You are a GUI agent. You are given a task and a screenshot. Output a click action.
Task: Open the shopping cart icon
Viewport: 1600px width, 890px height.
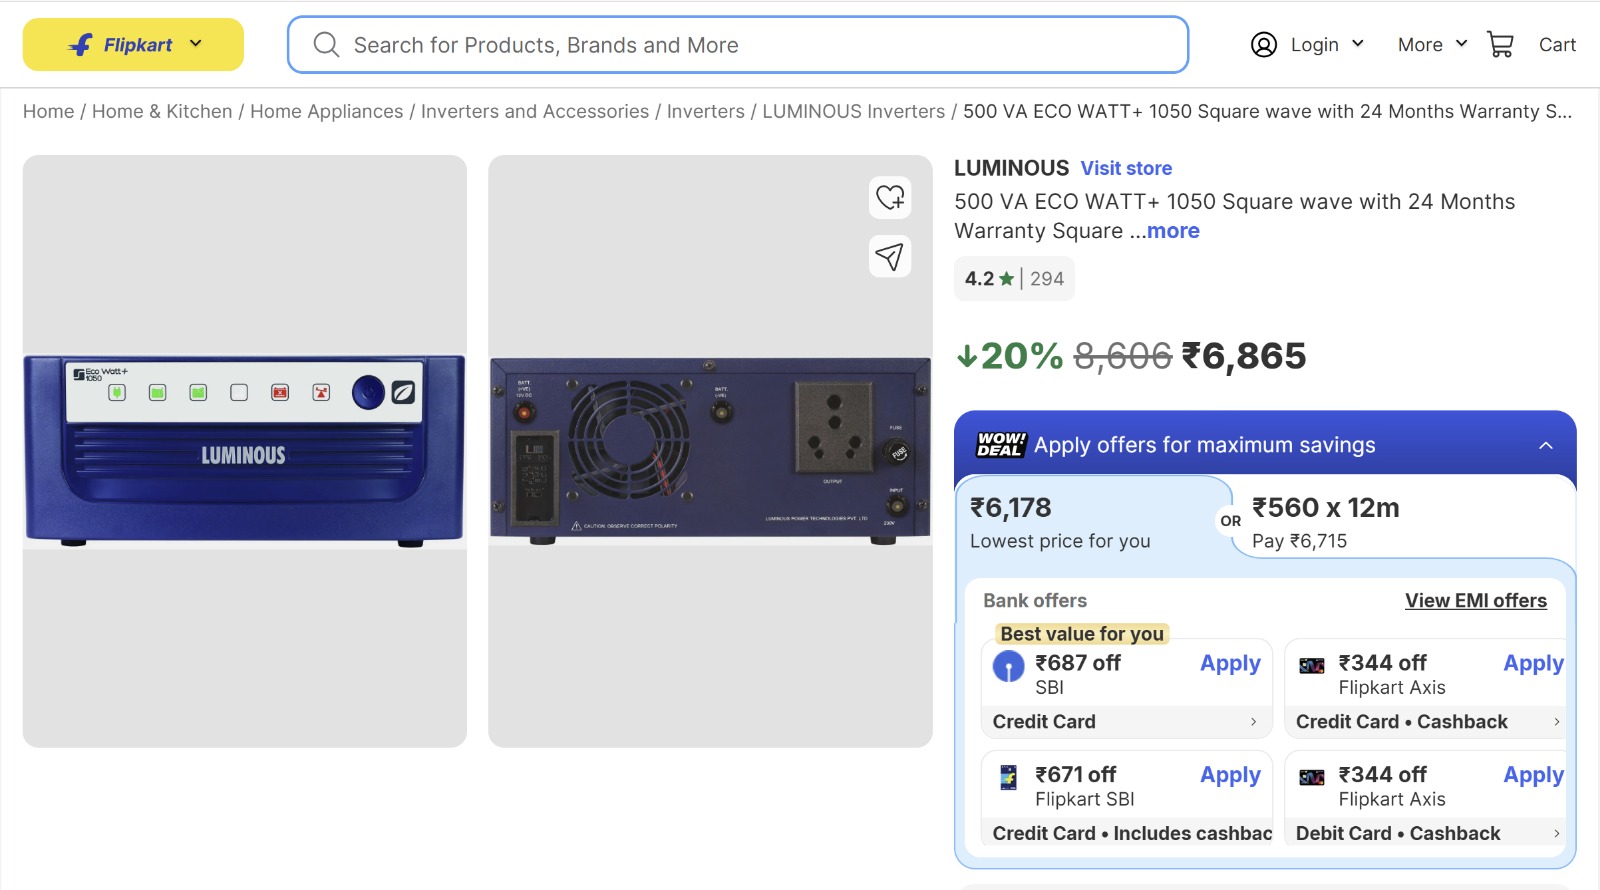[x=1500, y=45]
